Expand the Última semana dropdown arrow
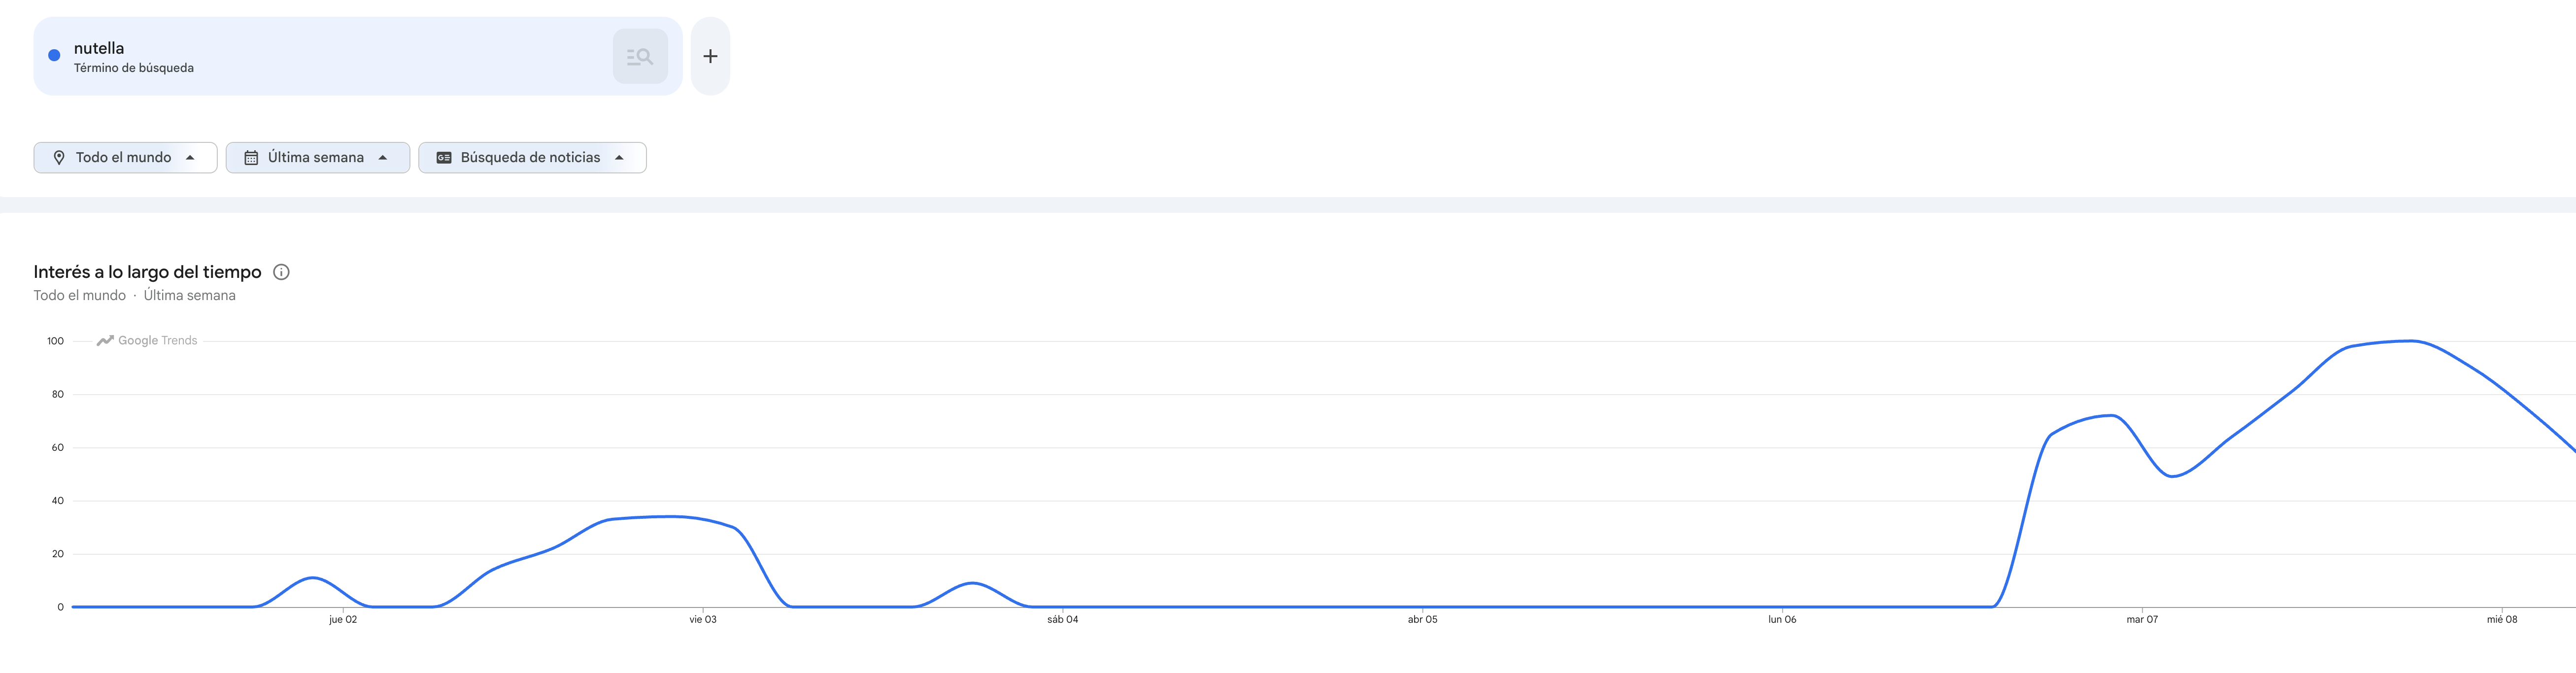 (x=383, y=158)
